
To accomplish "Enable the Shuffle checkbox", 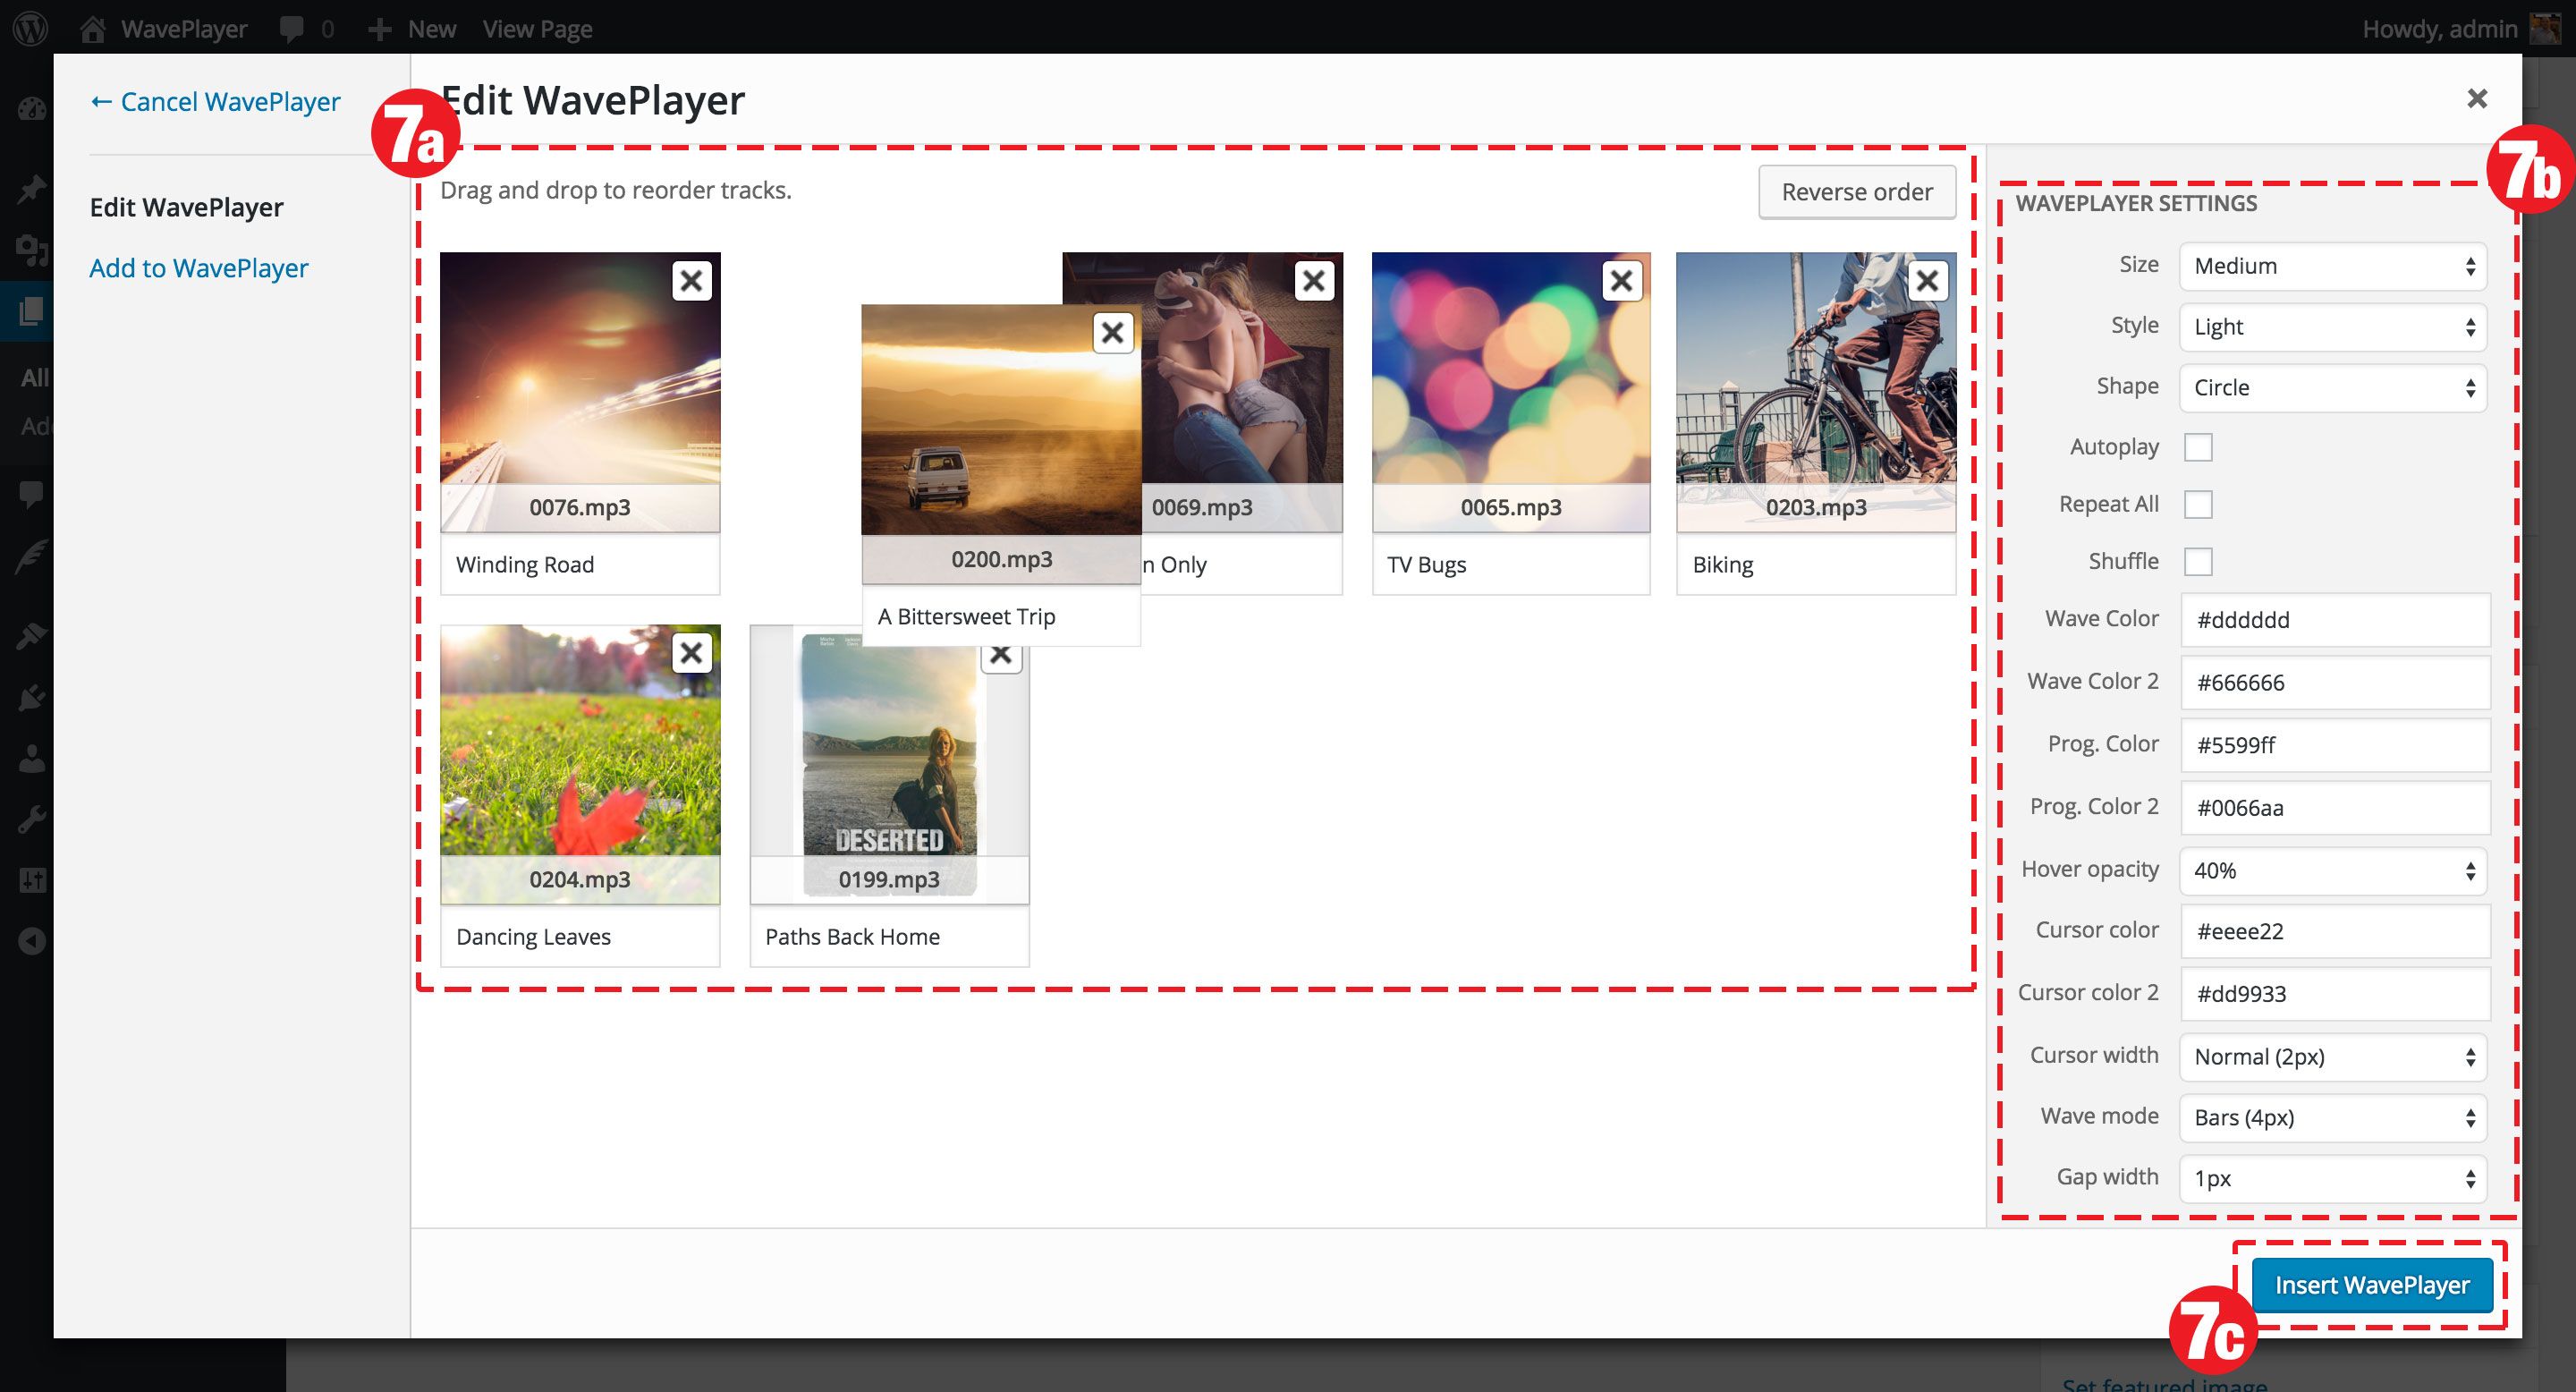I will click(2198, 561).
